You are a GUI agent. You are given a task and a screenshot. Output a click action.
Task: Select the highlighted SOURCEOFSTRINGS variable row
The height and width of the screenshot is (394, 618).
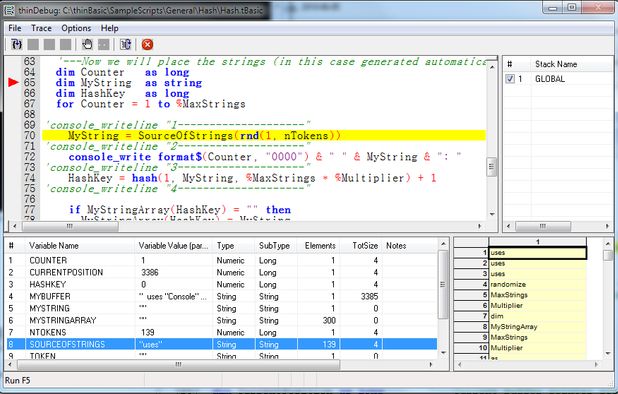222,344
